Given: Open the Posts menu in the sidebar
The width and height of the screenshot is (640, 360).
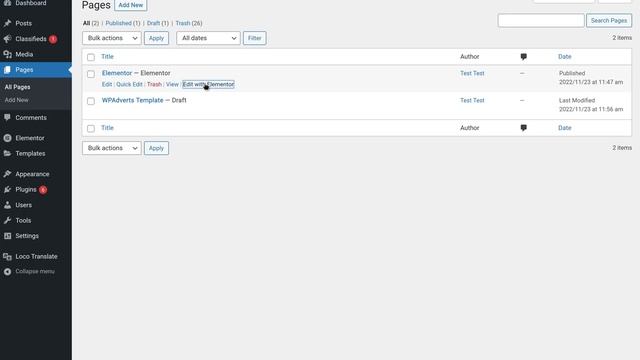Looking at the screenshot, I should [23, 23].
